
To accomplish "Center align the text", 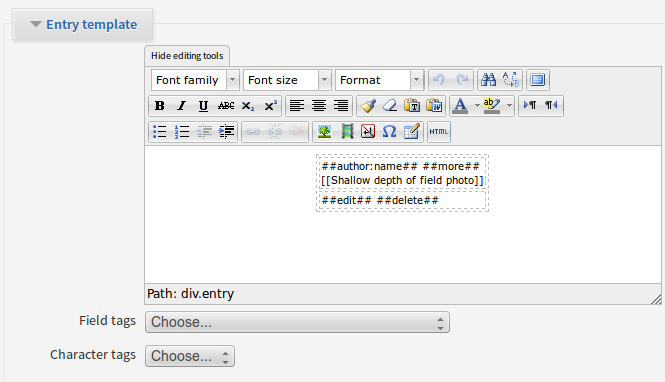I will click(319, 106).
